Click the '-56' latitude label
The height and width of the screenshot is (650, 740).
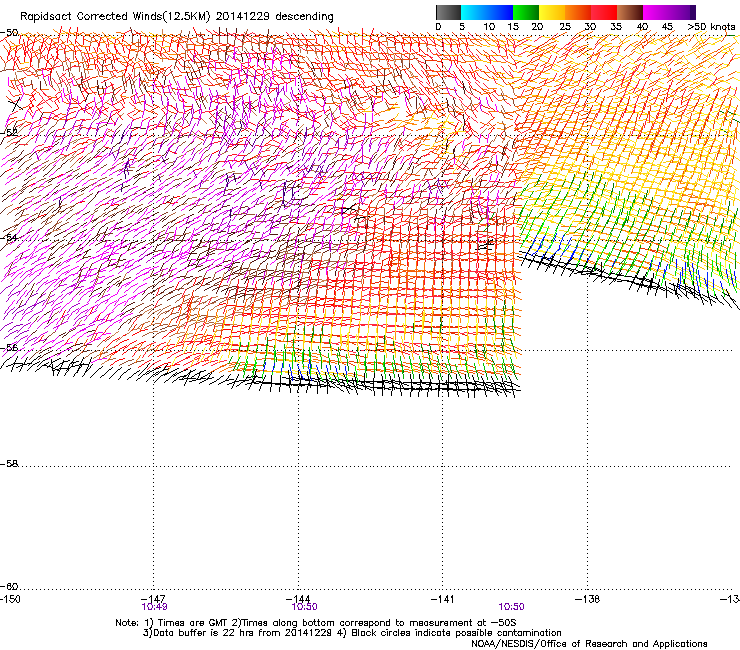9,348
